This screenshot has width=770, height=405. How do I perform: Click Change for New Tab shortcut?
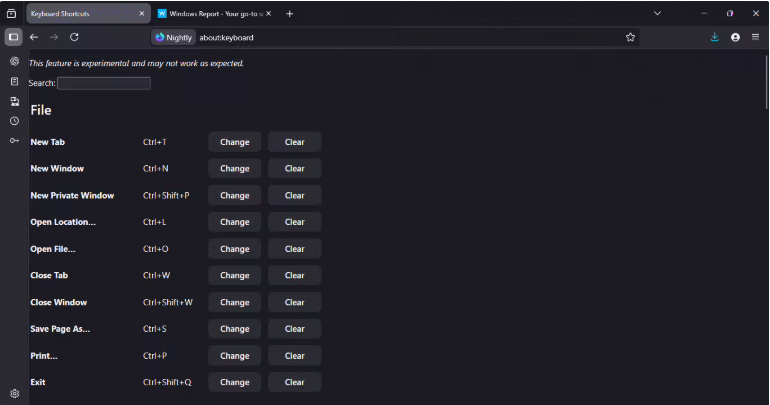(234, 142)
